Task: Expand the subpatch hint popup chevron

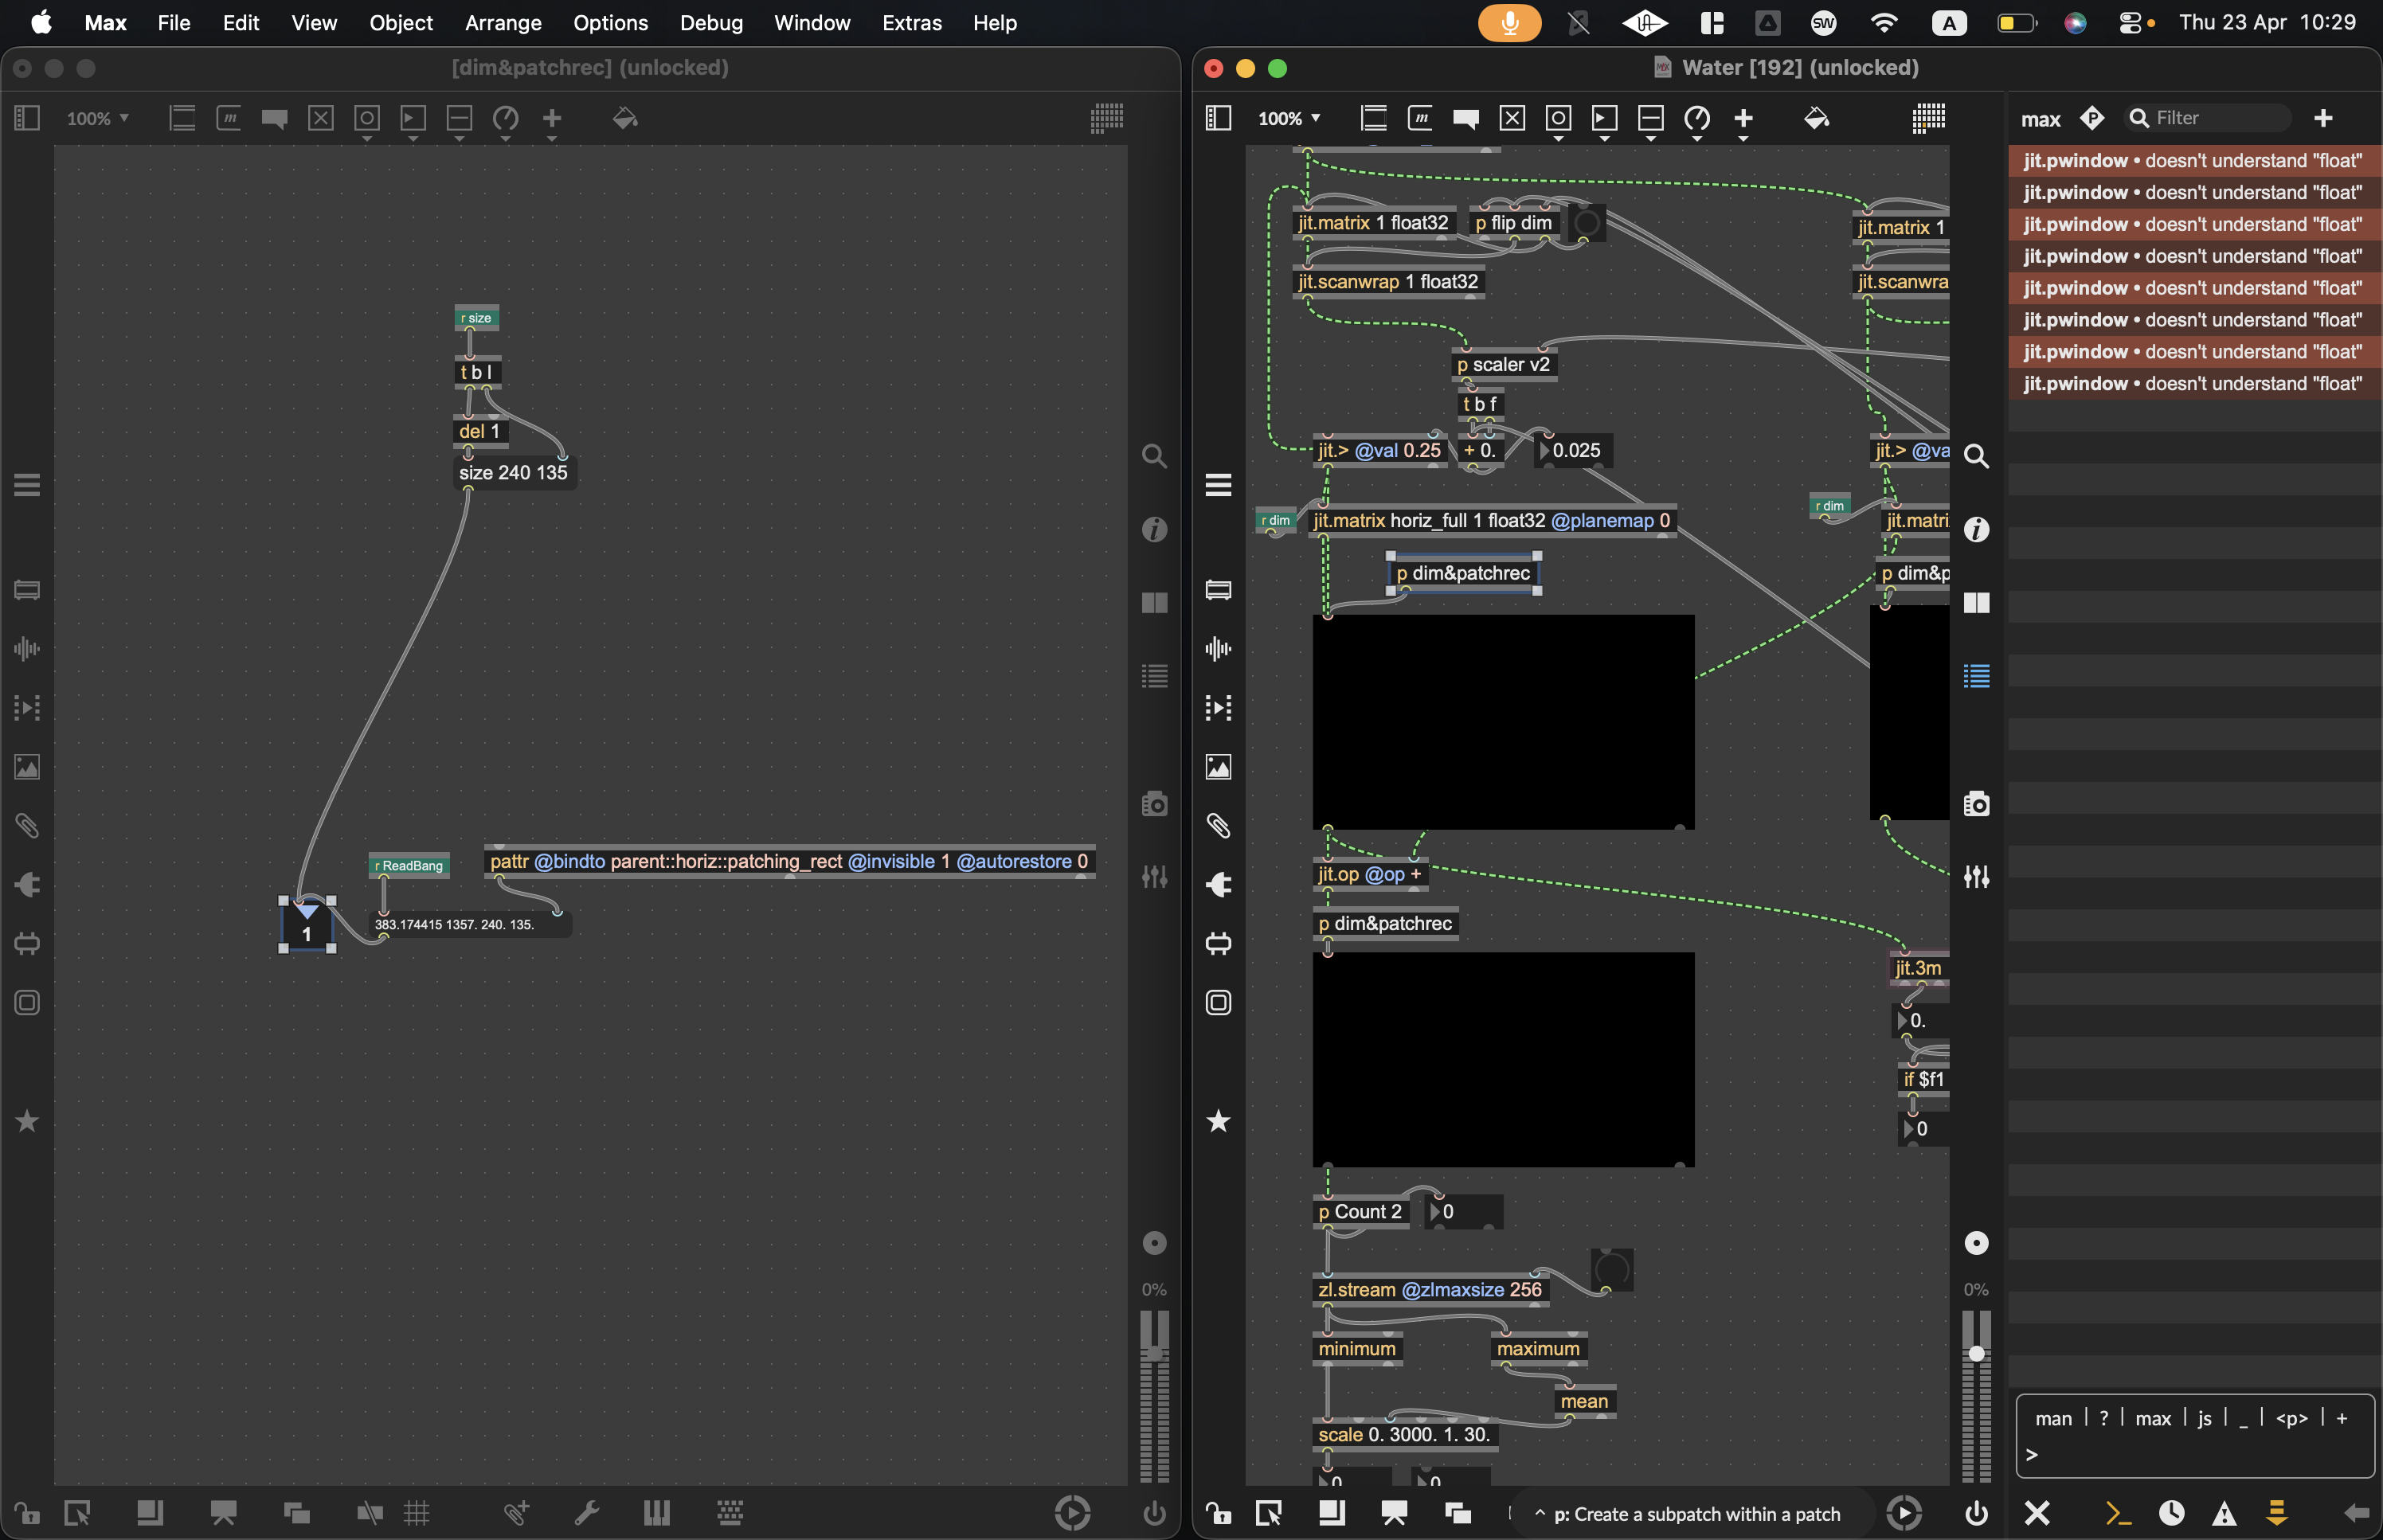Action: pos(1540,1512)
